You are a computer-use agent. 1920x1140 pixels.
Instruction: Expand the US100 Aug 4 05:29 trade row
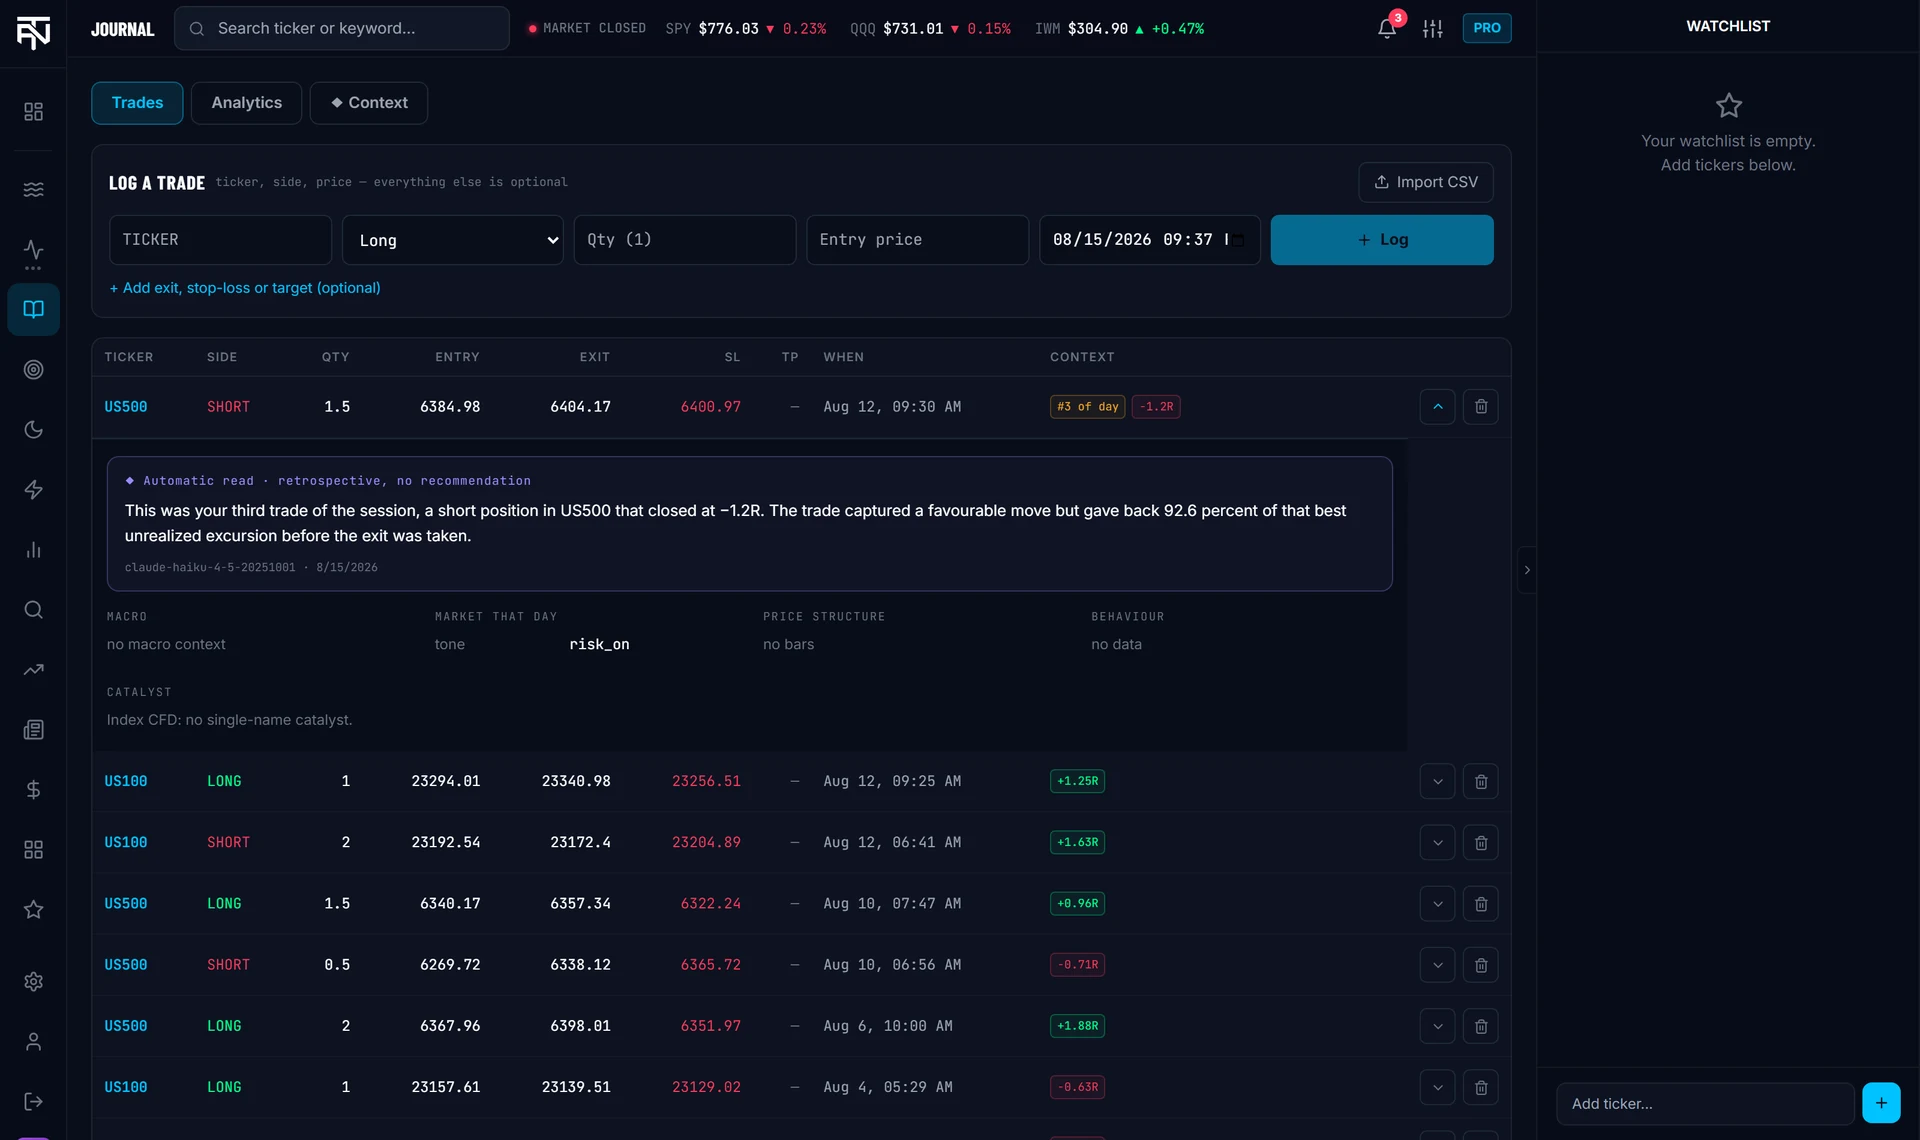click(1437, 1087)
